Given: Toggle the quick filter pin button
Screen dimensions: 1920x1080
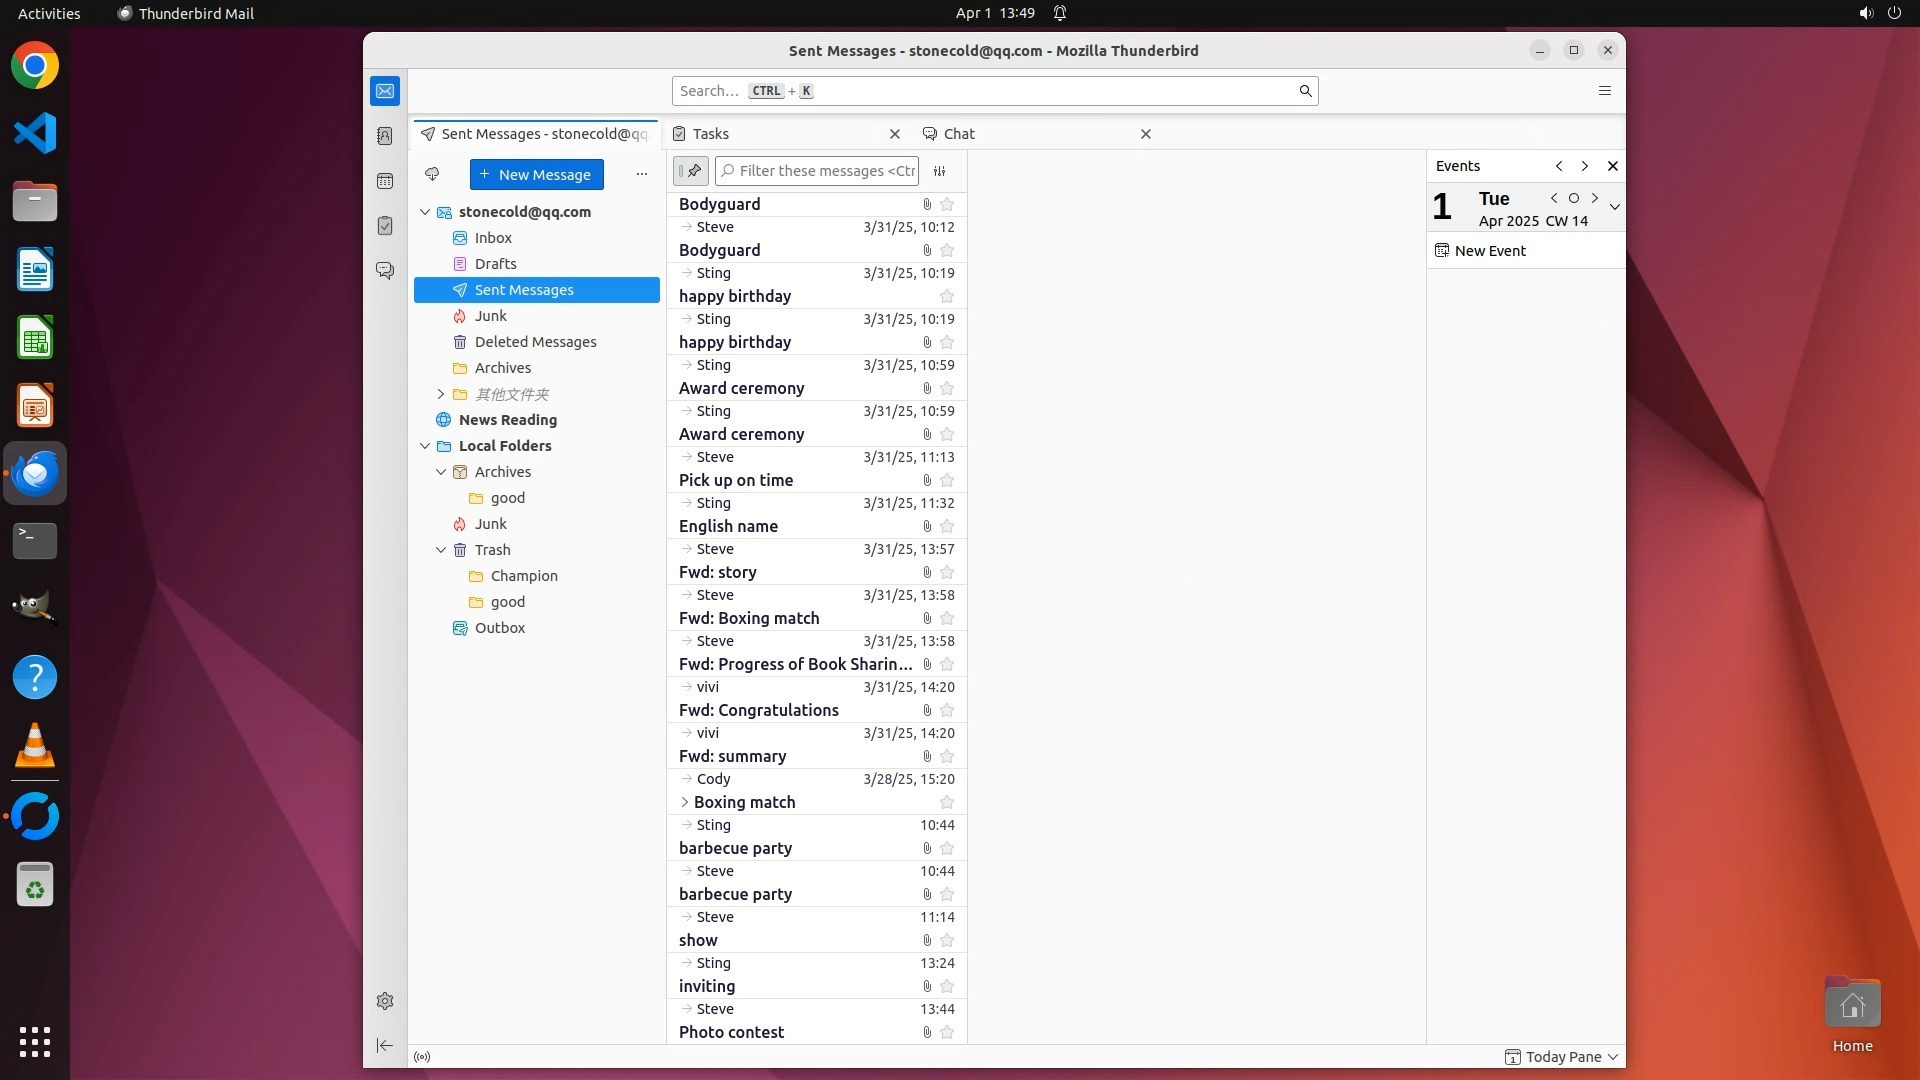Looking at the screenshot, I should coord(690,171).
